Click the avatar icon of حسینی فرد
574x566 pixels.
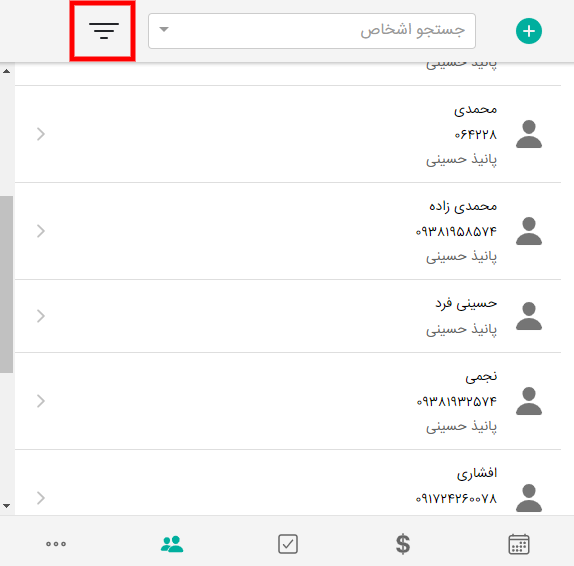[x=529, y=316]
